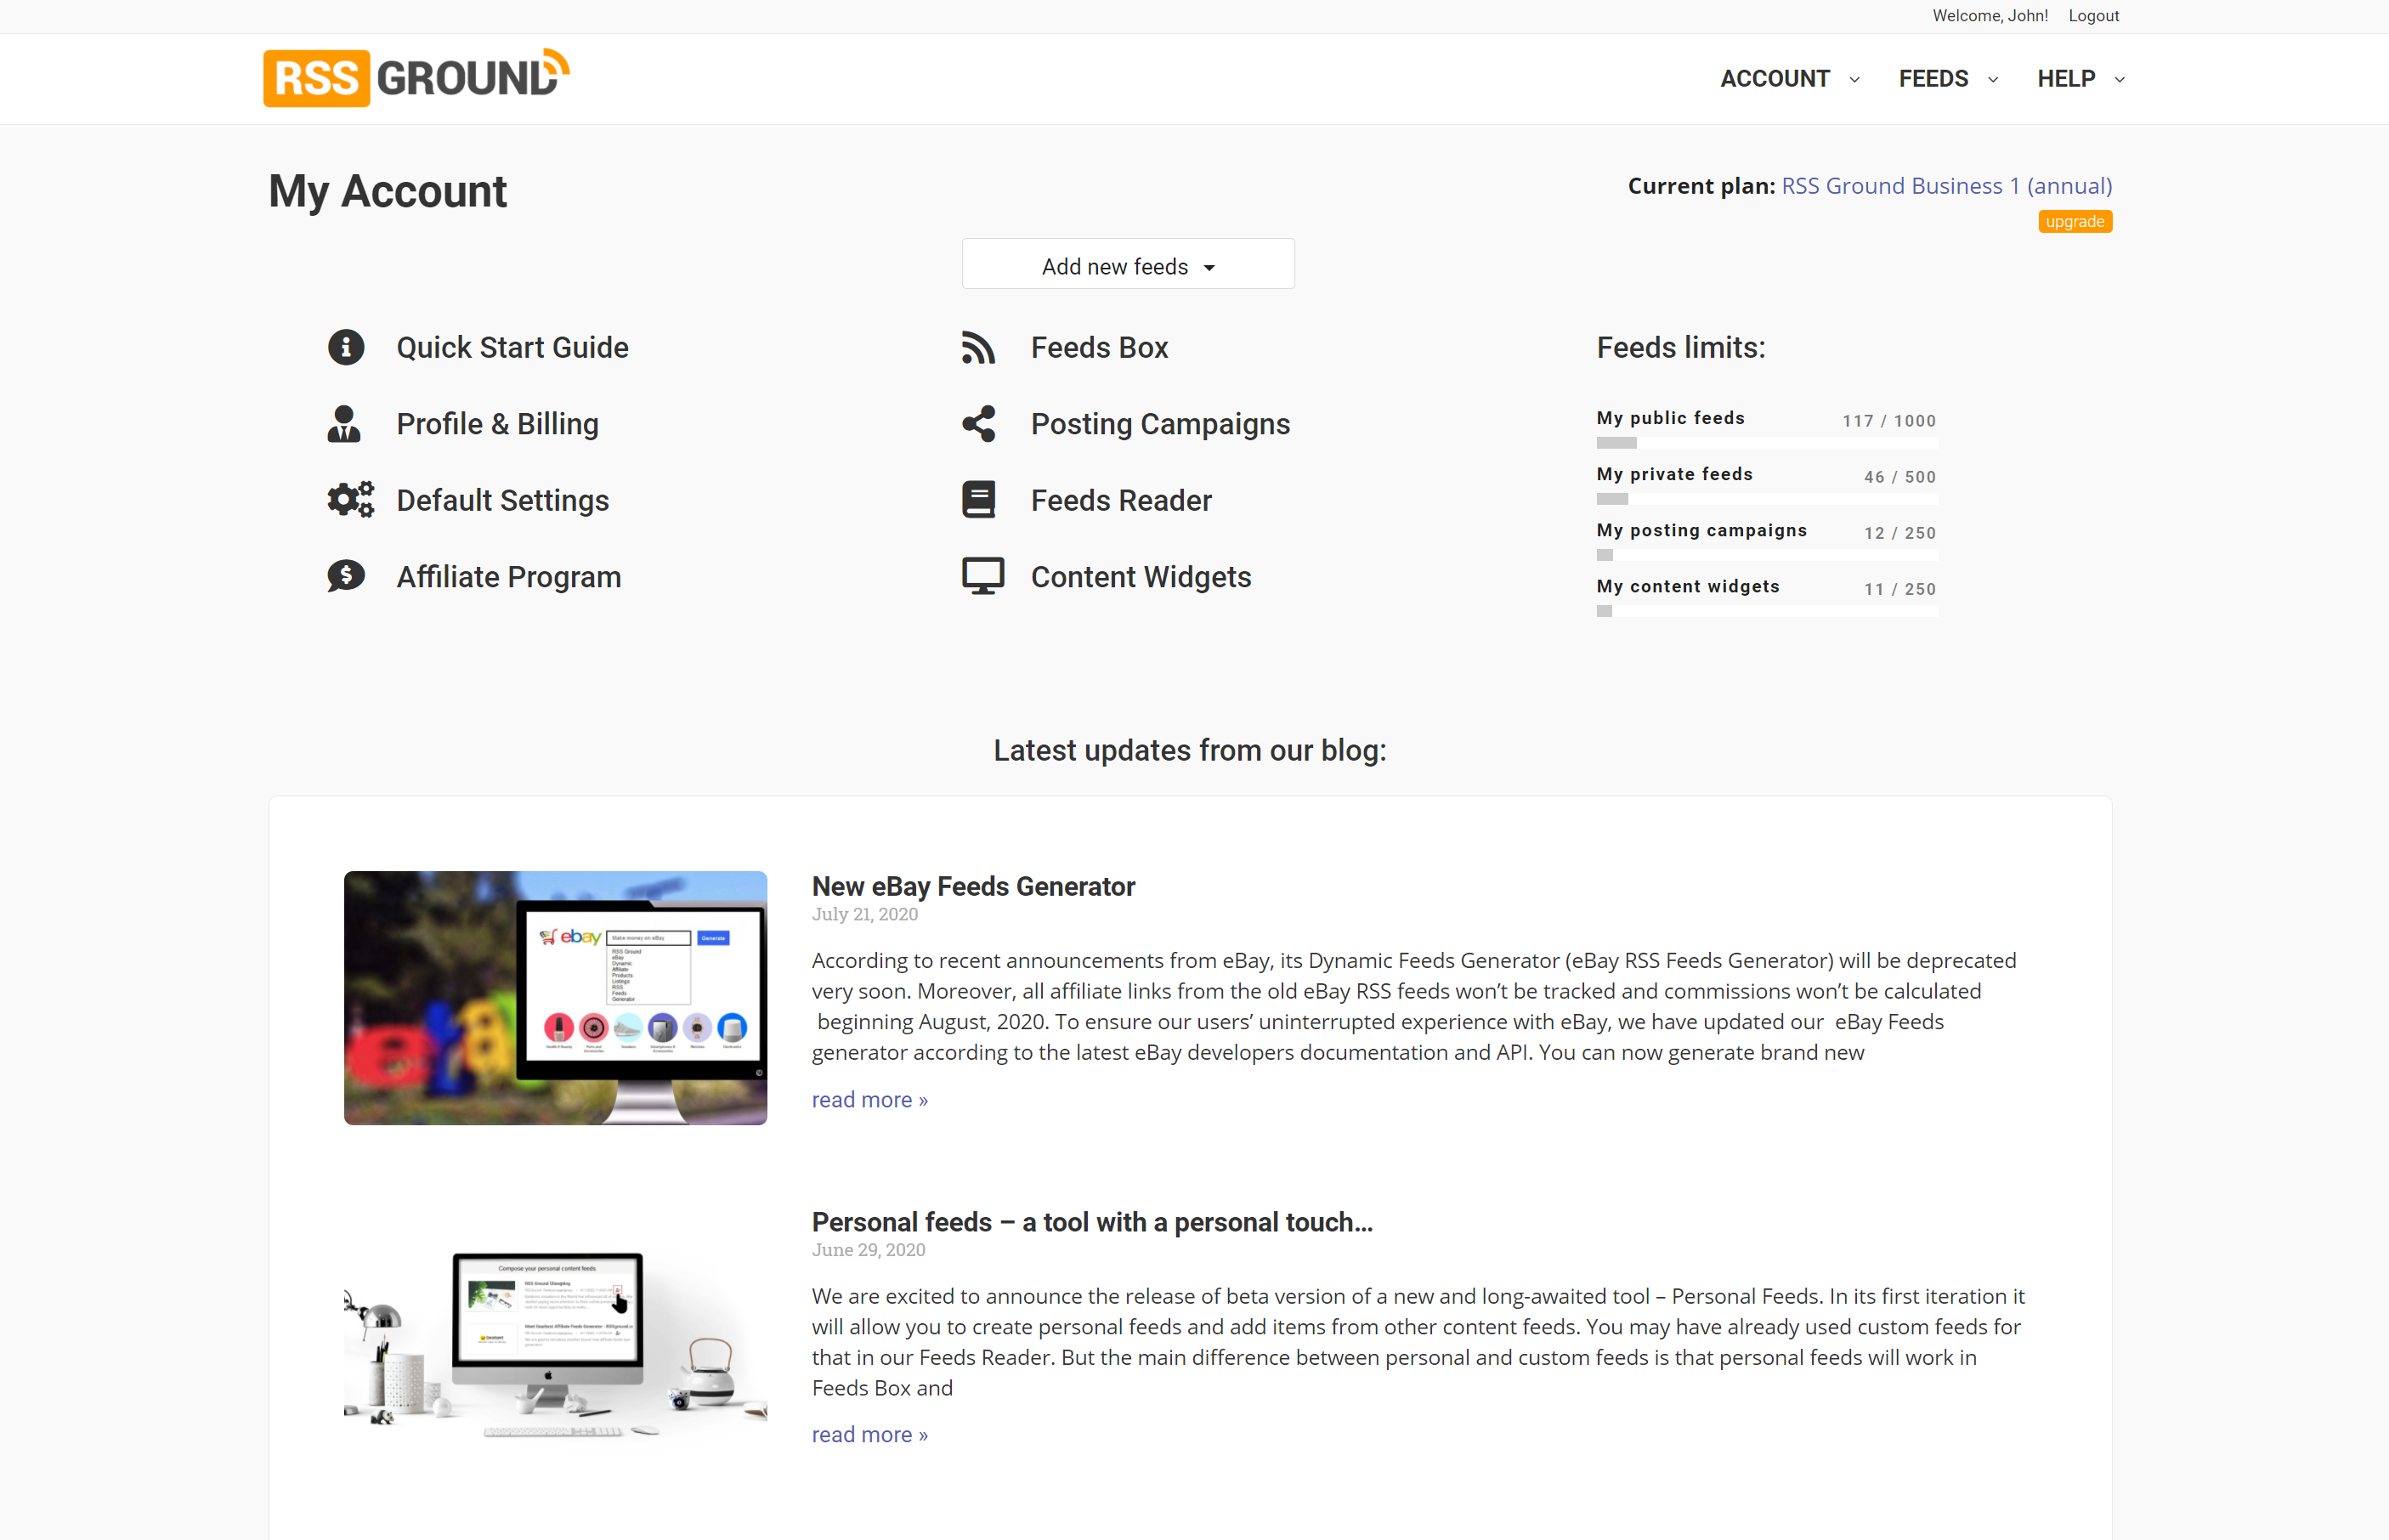The width and height of the screenshot is (2389, 1540).
Task: Open the ACCOUNT menu
Action: click(1774, 78)
